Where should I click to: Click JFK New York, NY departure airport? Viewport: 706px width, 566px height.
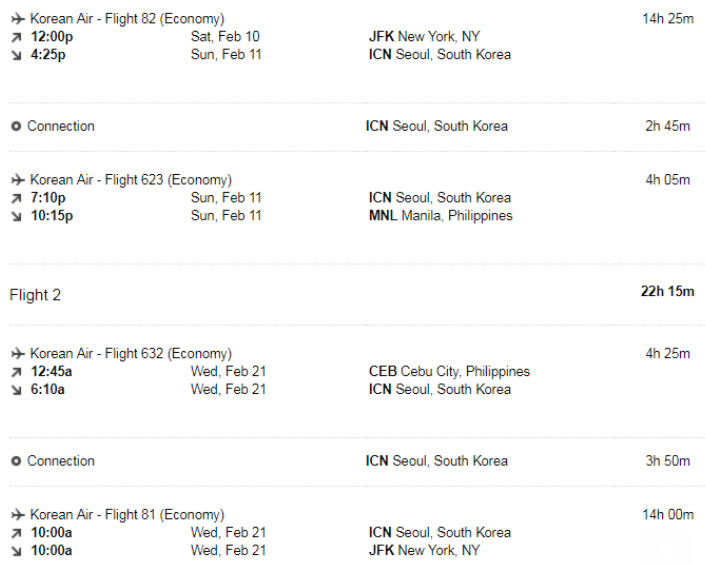tap(425, 36)
